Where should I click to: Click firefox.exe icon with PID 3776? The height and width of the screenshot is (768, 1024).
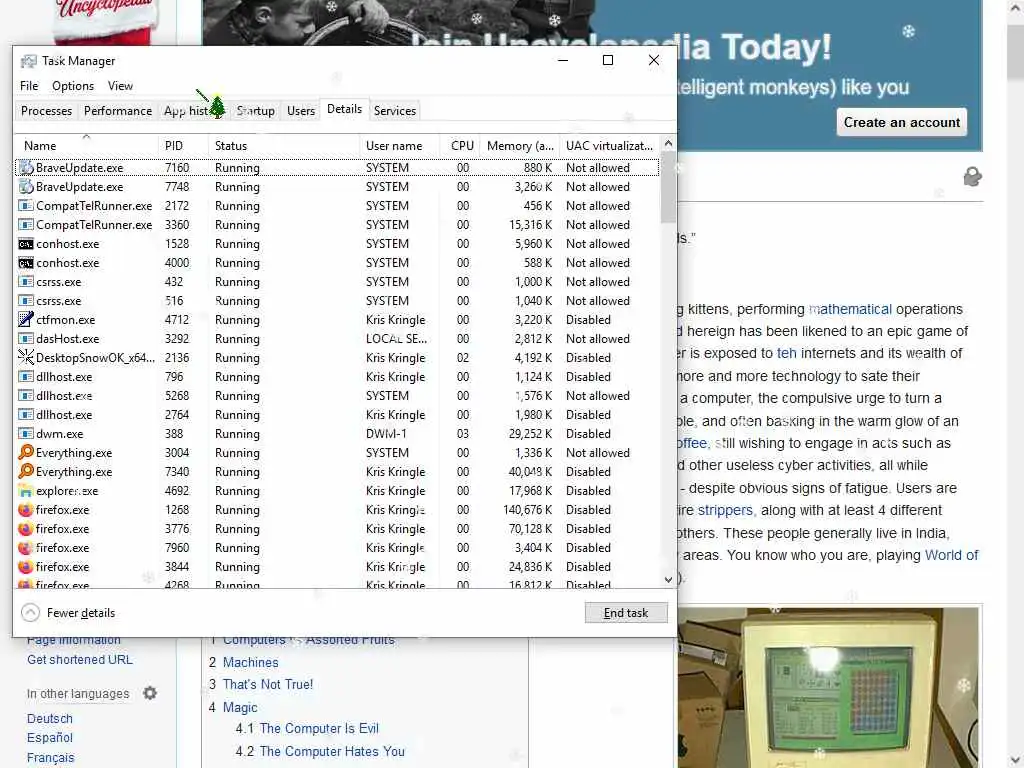[26, 528]
